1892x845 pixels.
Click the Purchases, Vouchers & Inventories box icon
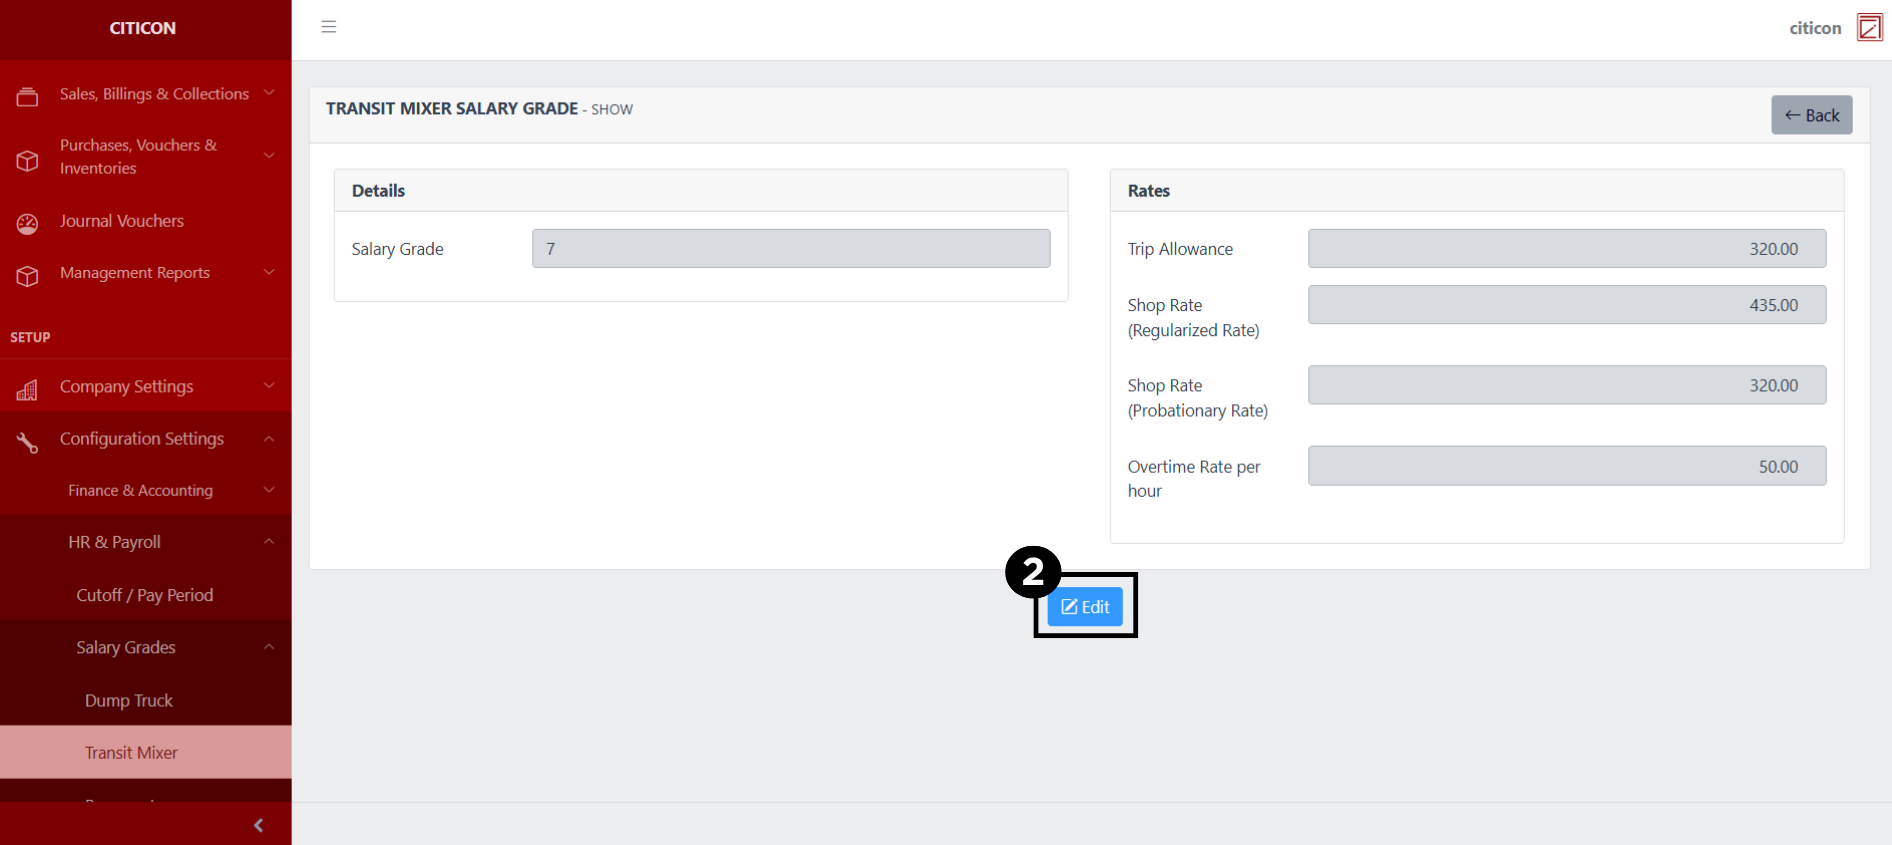(x=27, y=160)
